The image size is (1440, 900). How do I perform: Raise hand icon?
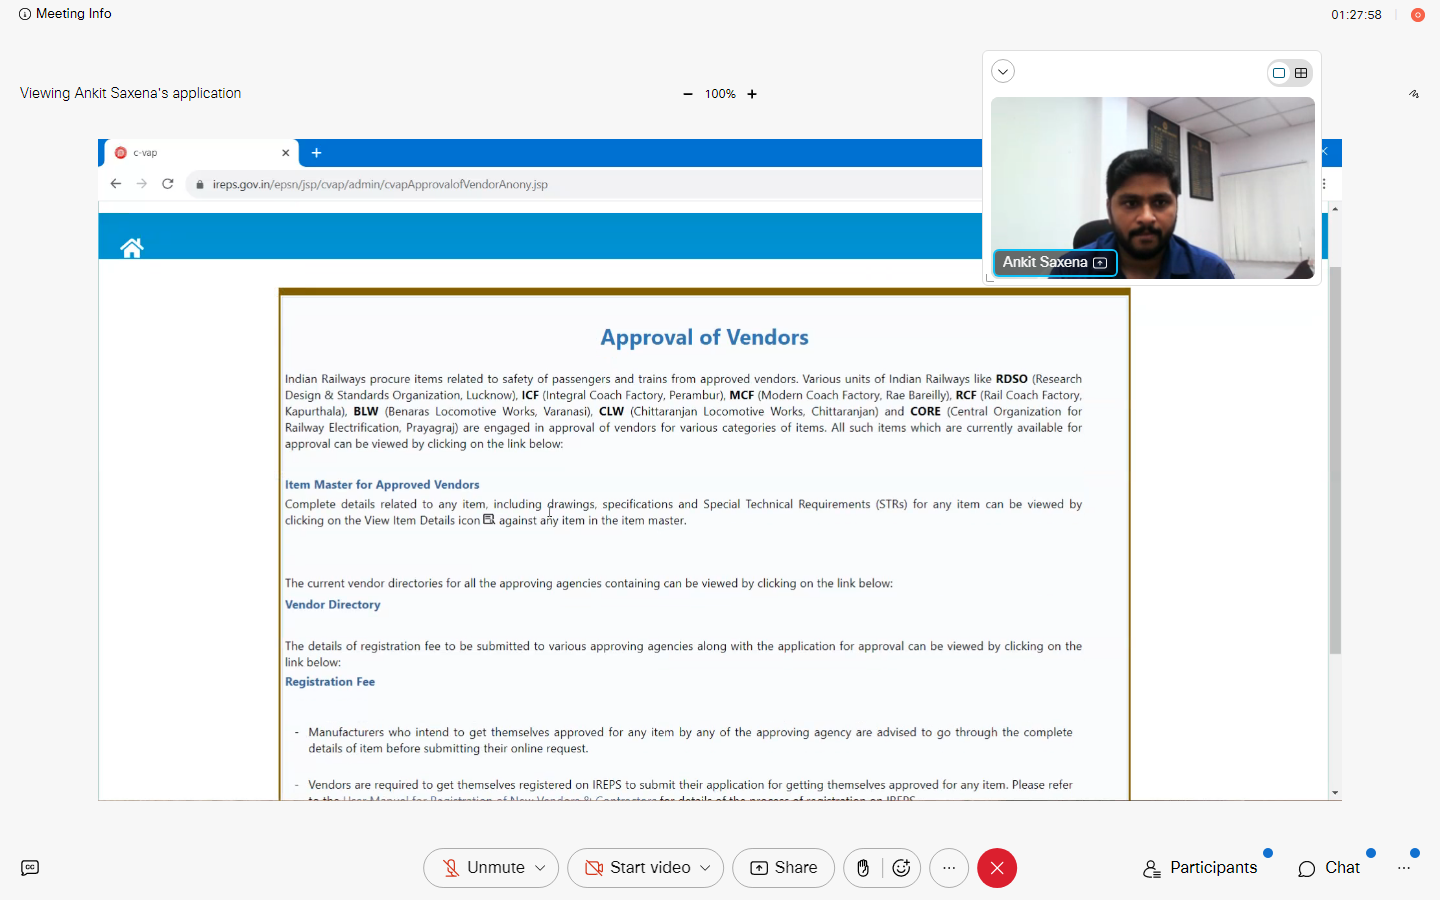point(863,868)
